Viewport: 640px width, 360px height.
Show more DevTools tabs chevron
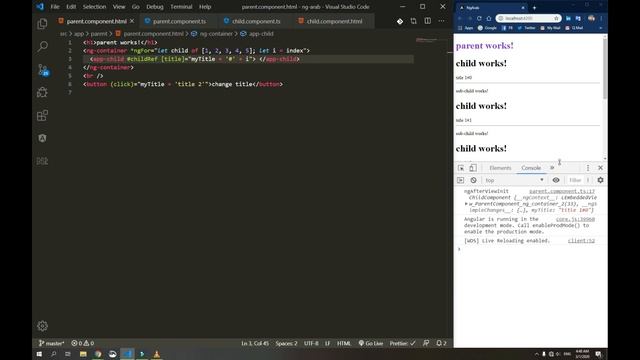tap(552, 168)
